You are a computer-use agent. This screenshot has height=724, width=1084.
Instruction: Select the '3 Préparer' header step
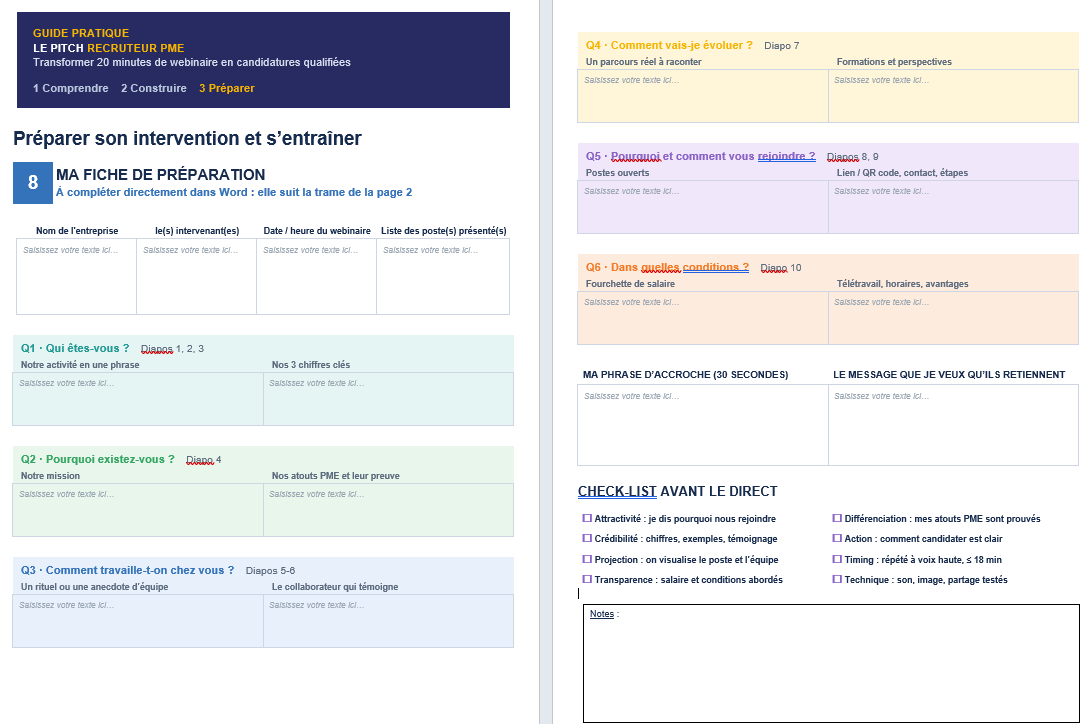click(227, 88)
